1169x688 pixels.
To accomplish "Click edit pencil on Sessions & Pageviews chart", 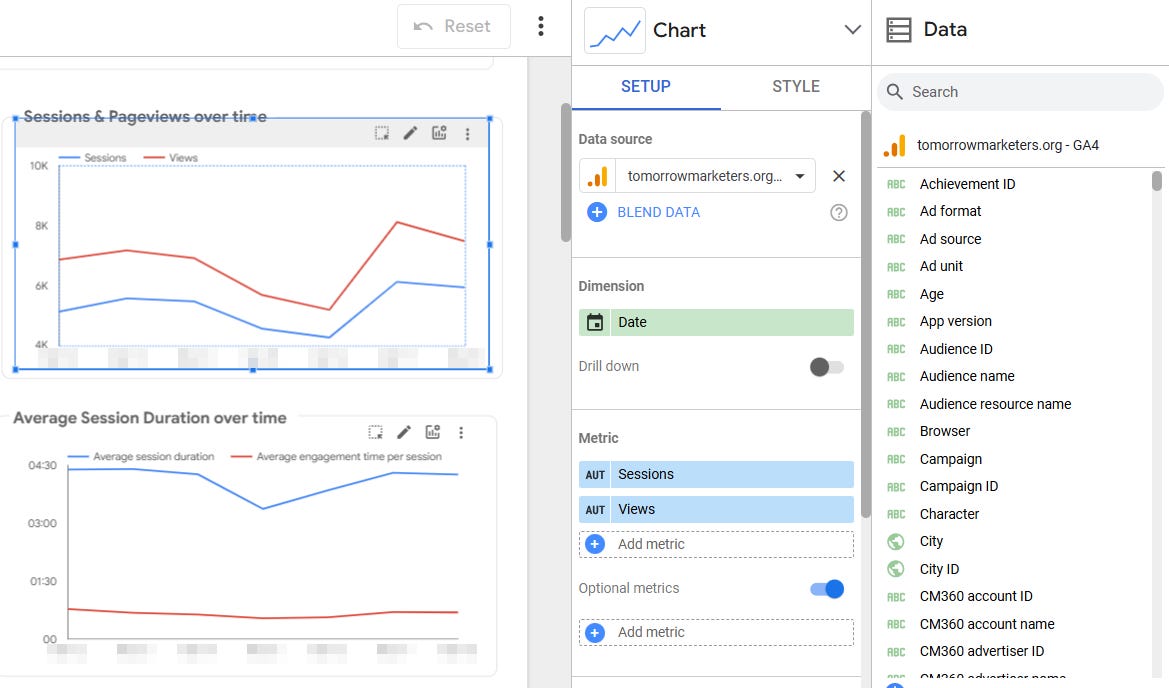I will click(x=410, y=133).
